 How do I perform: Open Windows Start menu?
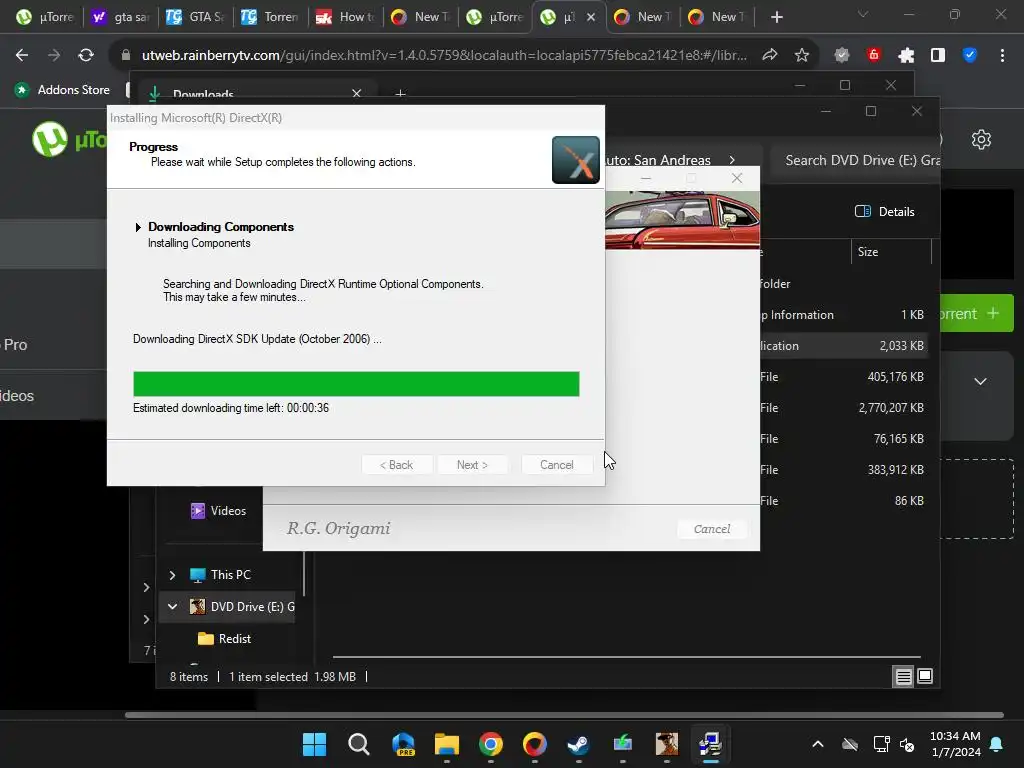(x=315, y=744)
